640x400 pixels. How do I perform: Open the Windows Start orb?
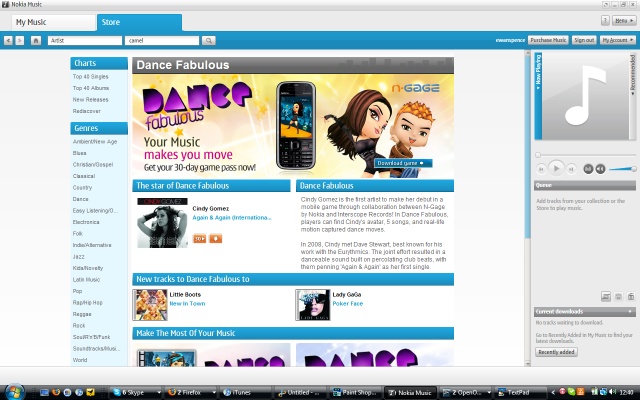13,392
